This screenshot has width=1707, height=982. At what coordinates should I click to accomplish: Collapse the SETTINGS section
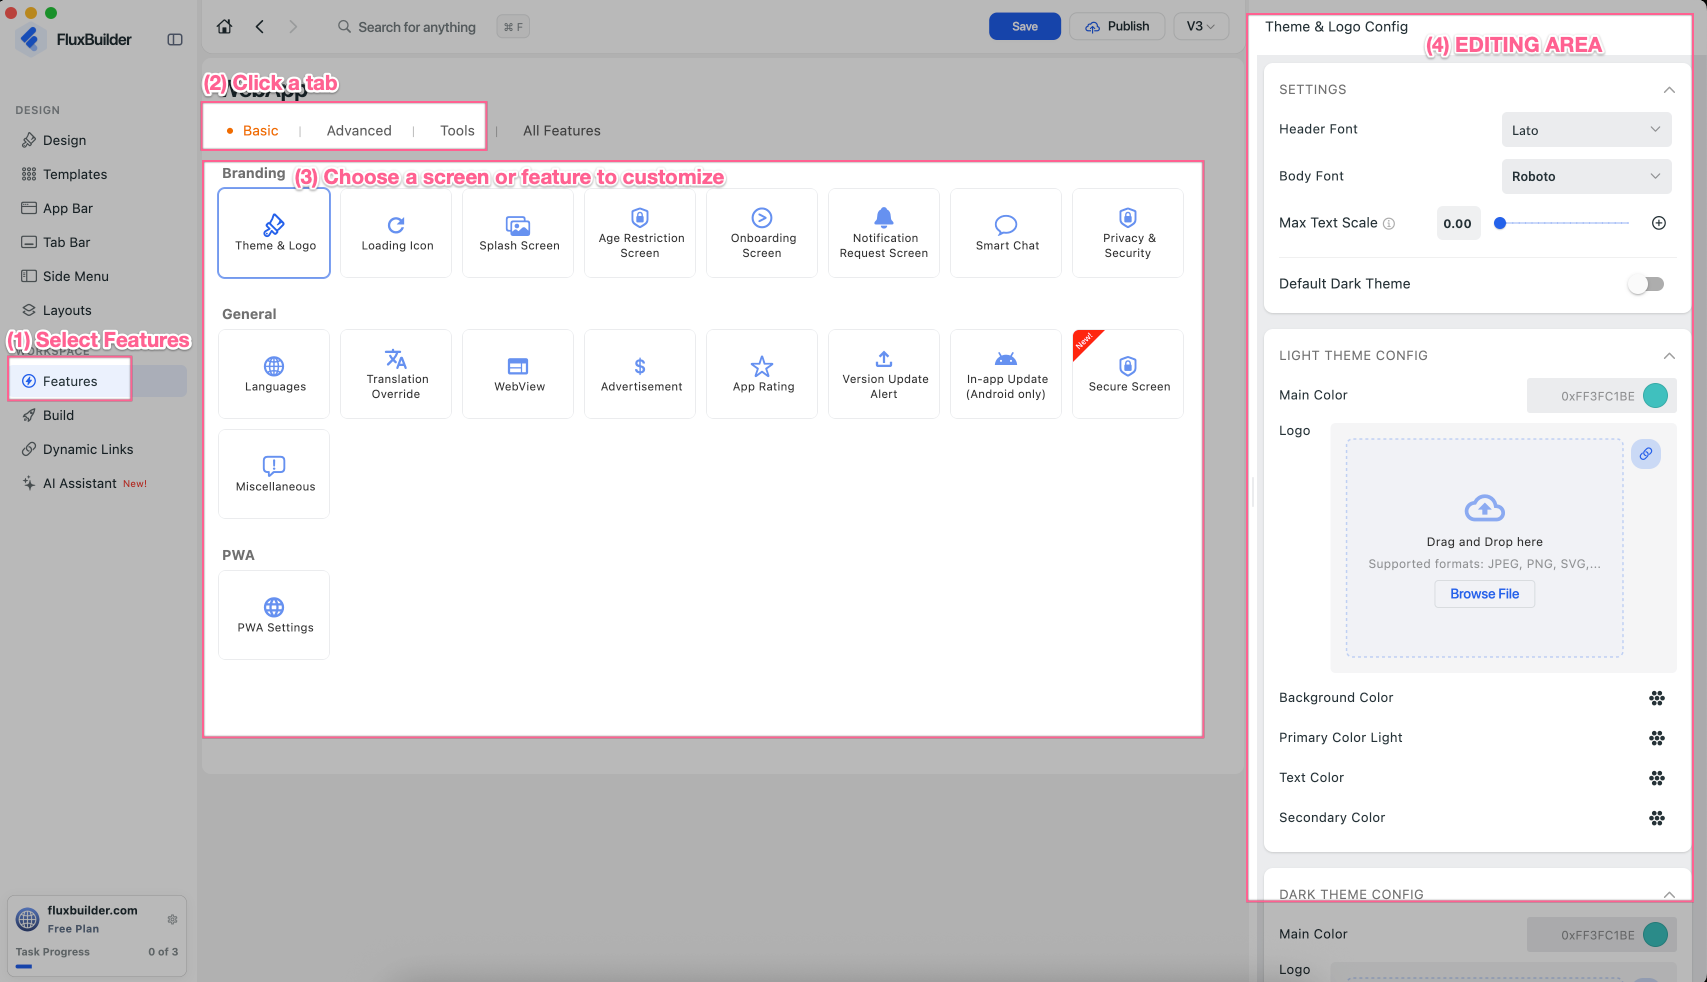tap(1669, 90)
